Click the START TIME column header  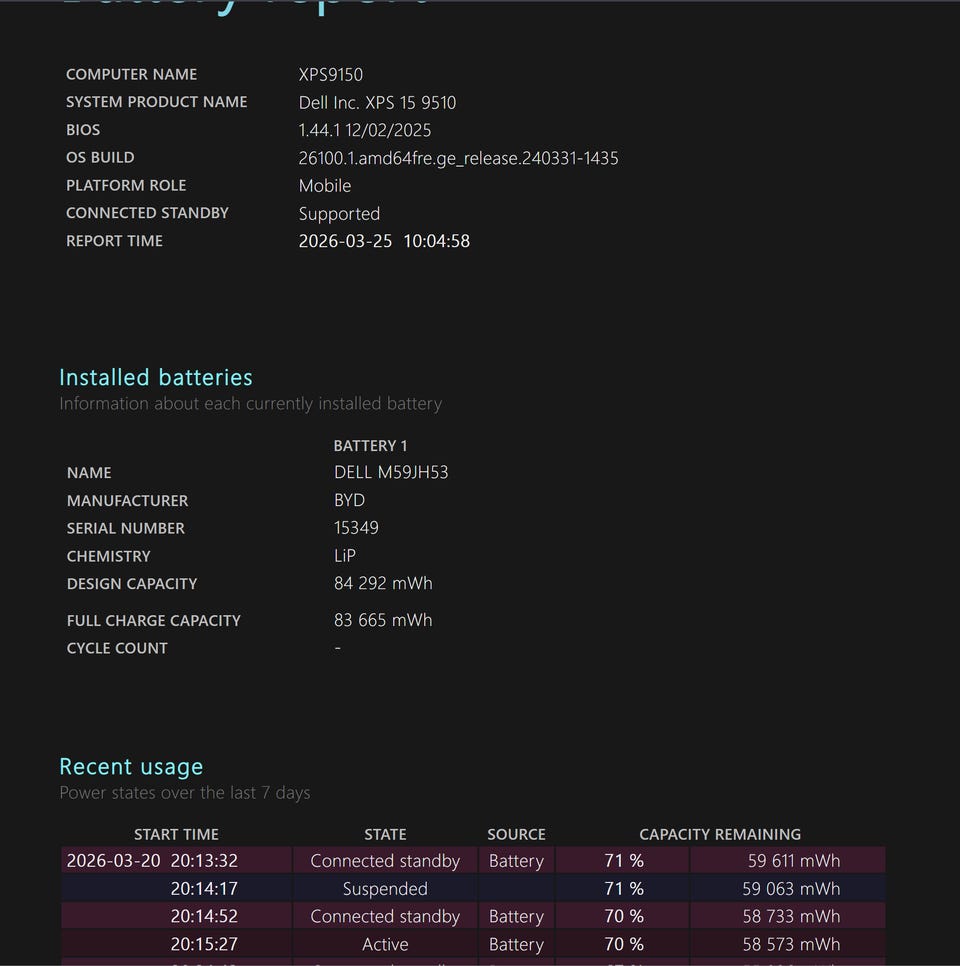176,834
